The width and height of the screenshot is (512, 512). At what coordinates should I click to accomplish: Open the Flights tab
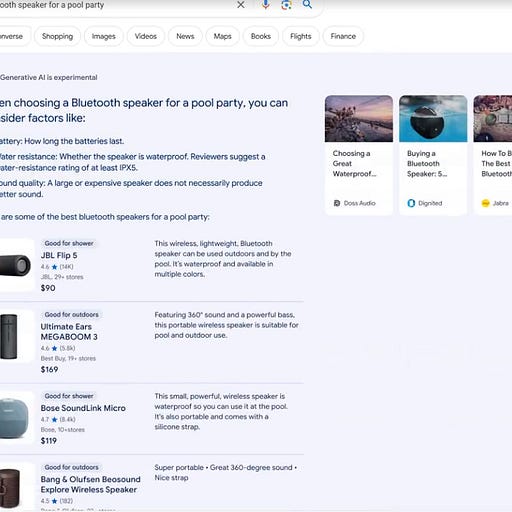[301, 36]
